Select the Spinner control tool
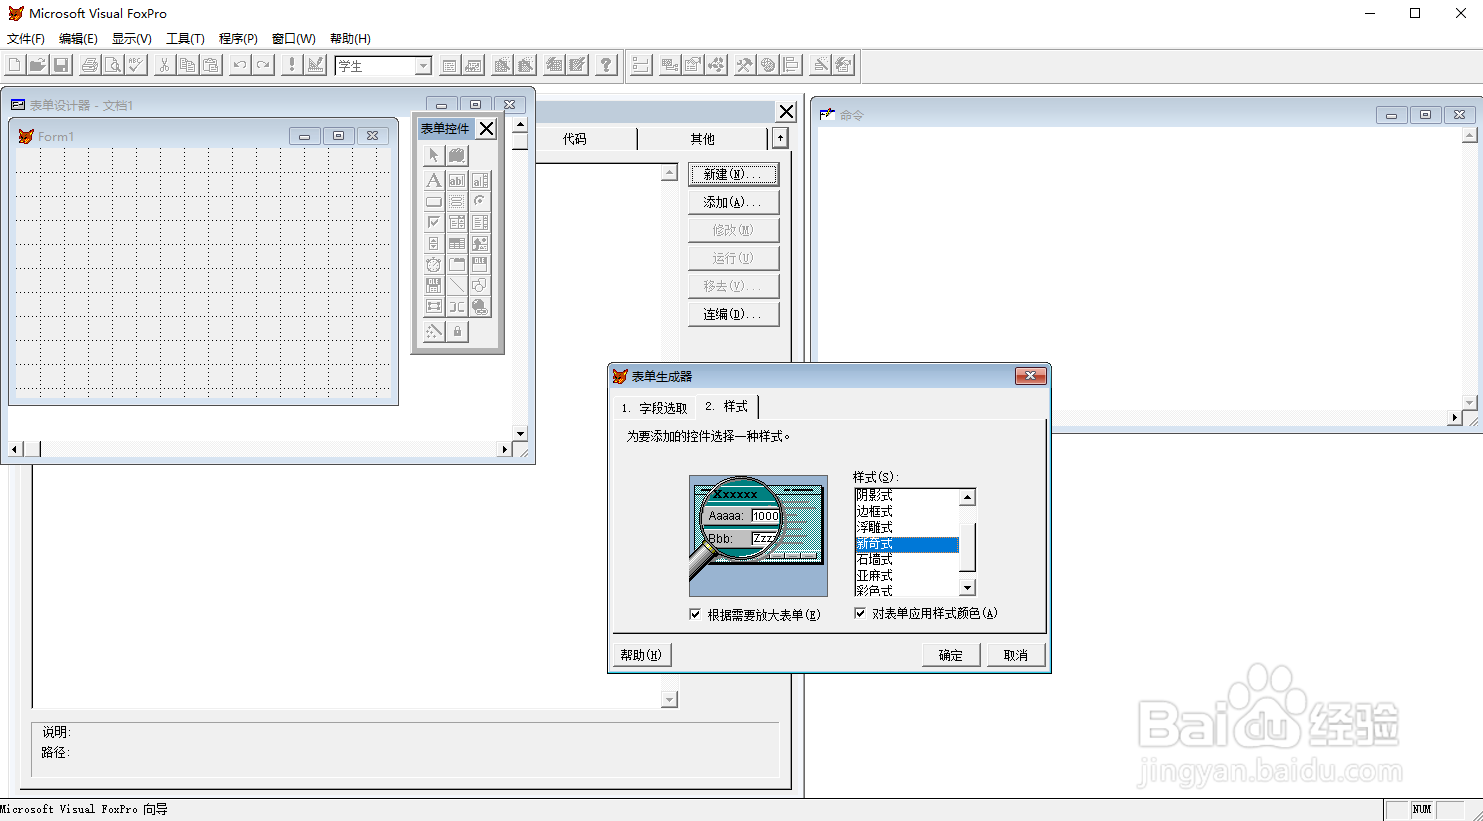1483x821 pixels. [x=433, y=243]
